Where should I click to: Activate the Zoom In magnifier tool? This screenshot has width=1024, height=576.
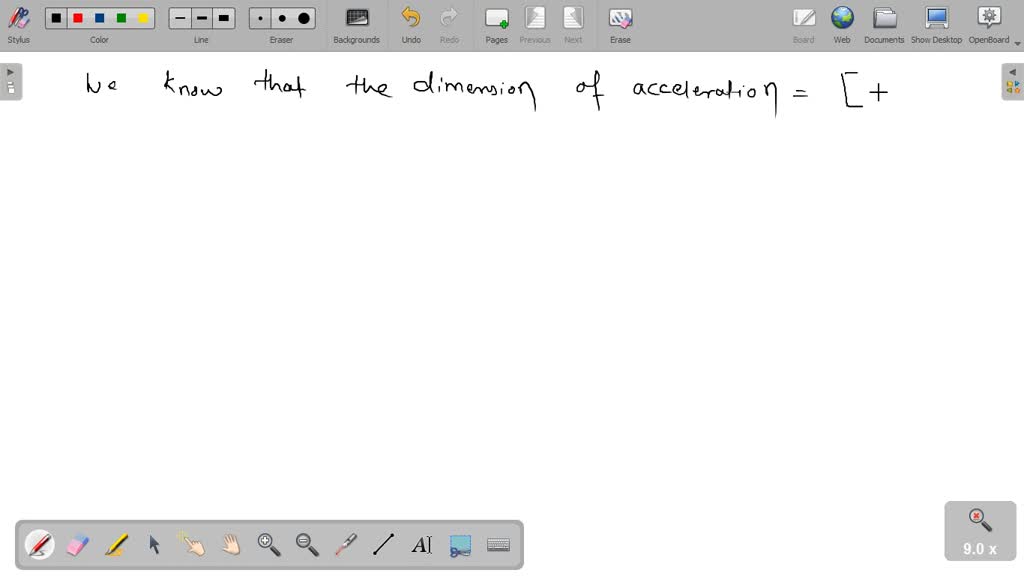coord(269,544)
